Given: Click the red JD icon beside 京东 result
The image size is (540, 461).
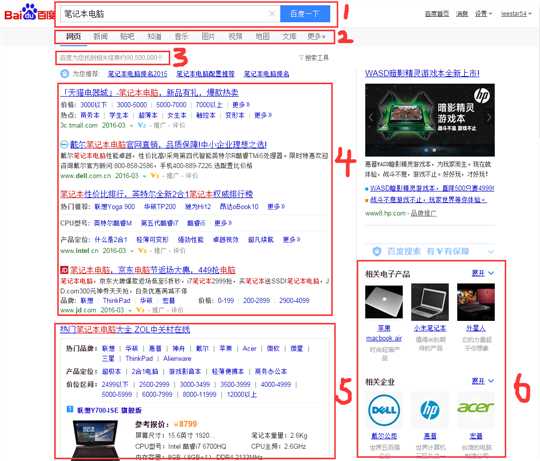Looking at the screenshot, I should (64, 270).
